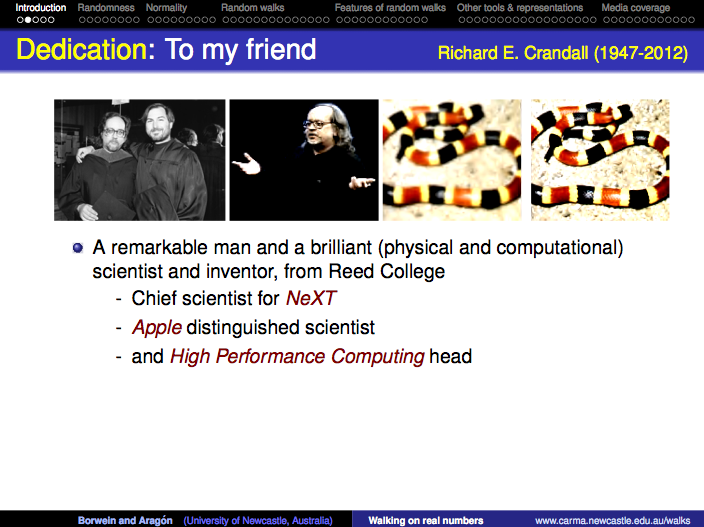
Task: Click the rightmost coral snake image
Action: pos(599,159)
